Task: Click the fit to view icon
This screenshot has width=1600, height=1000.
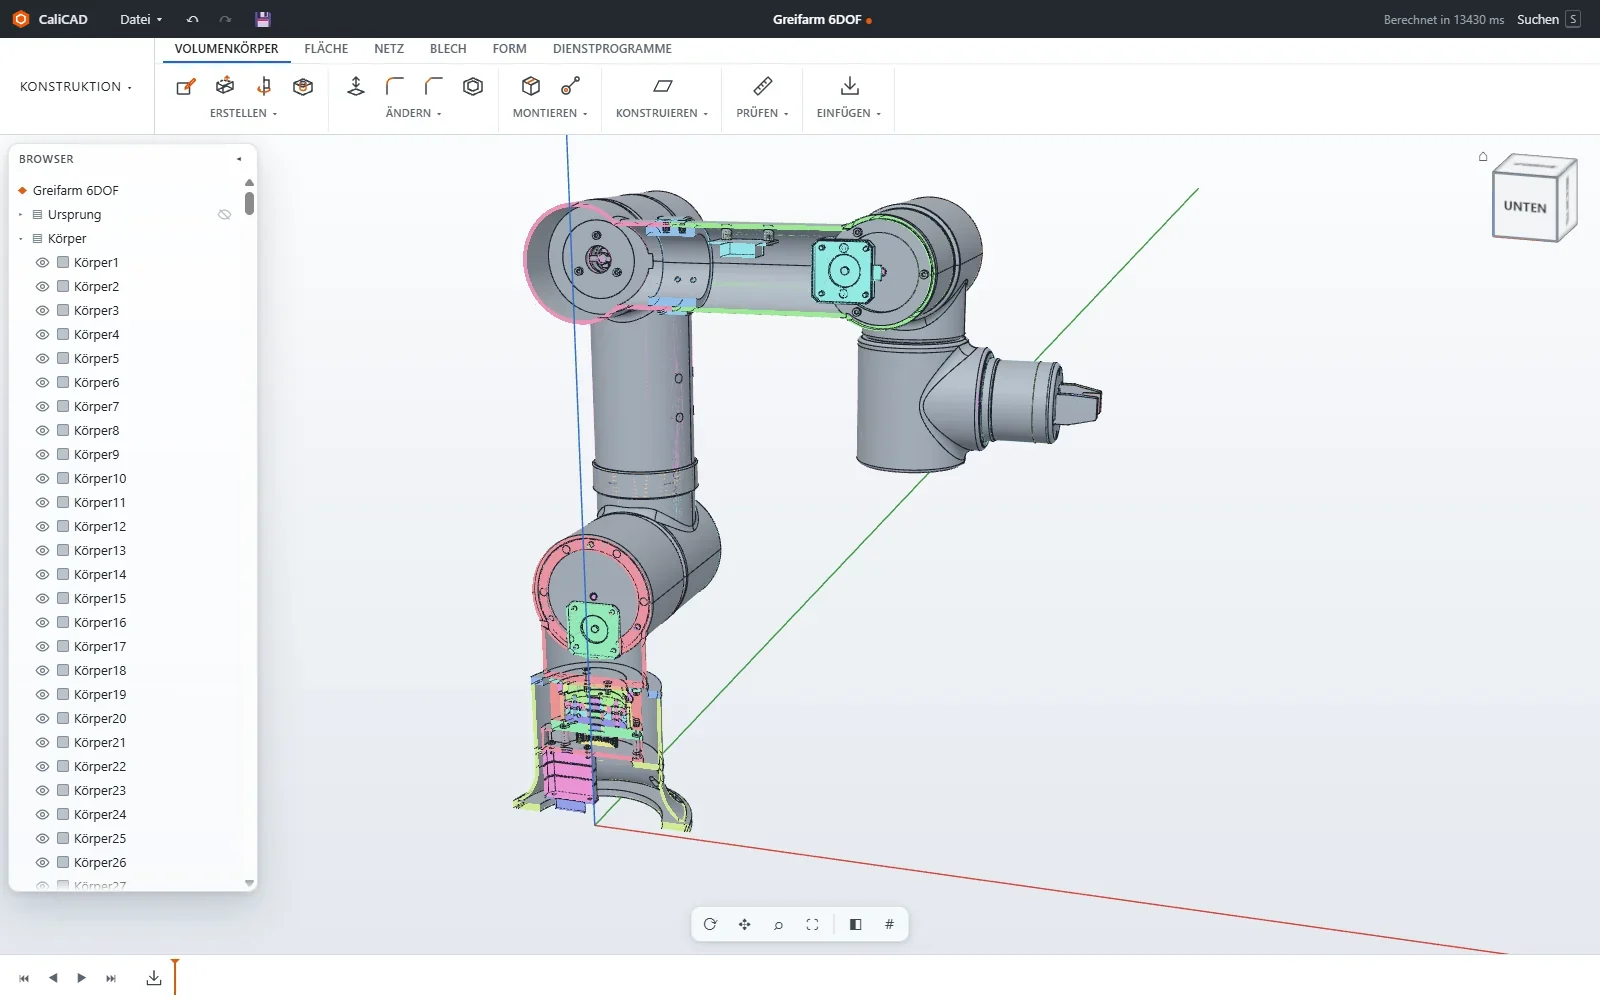Action: click(812, 924)
